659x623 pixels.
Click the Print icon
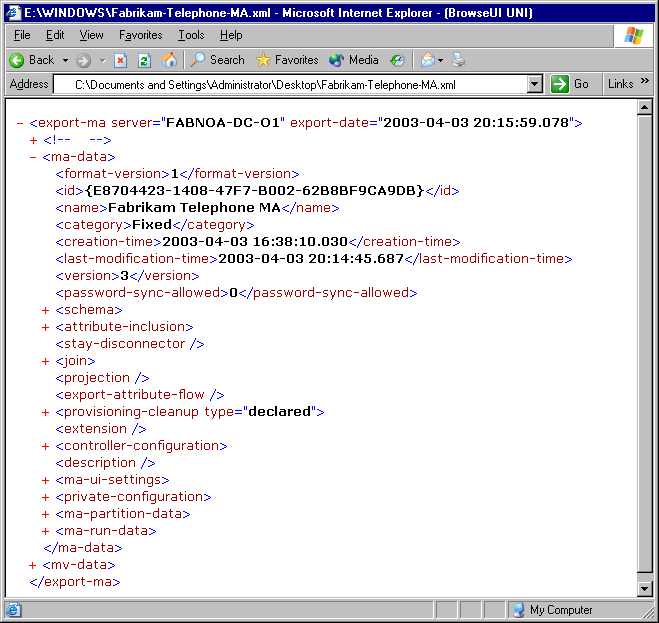click(459, 60)
